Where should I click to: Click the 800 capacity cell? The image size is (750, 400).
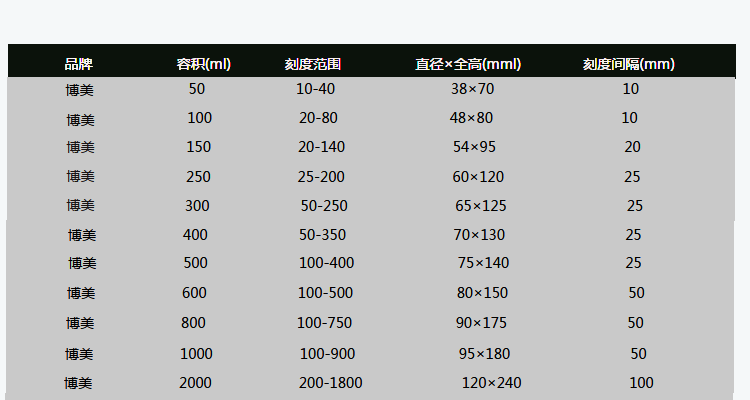193,323
